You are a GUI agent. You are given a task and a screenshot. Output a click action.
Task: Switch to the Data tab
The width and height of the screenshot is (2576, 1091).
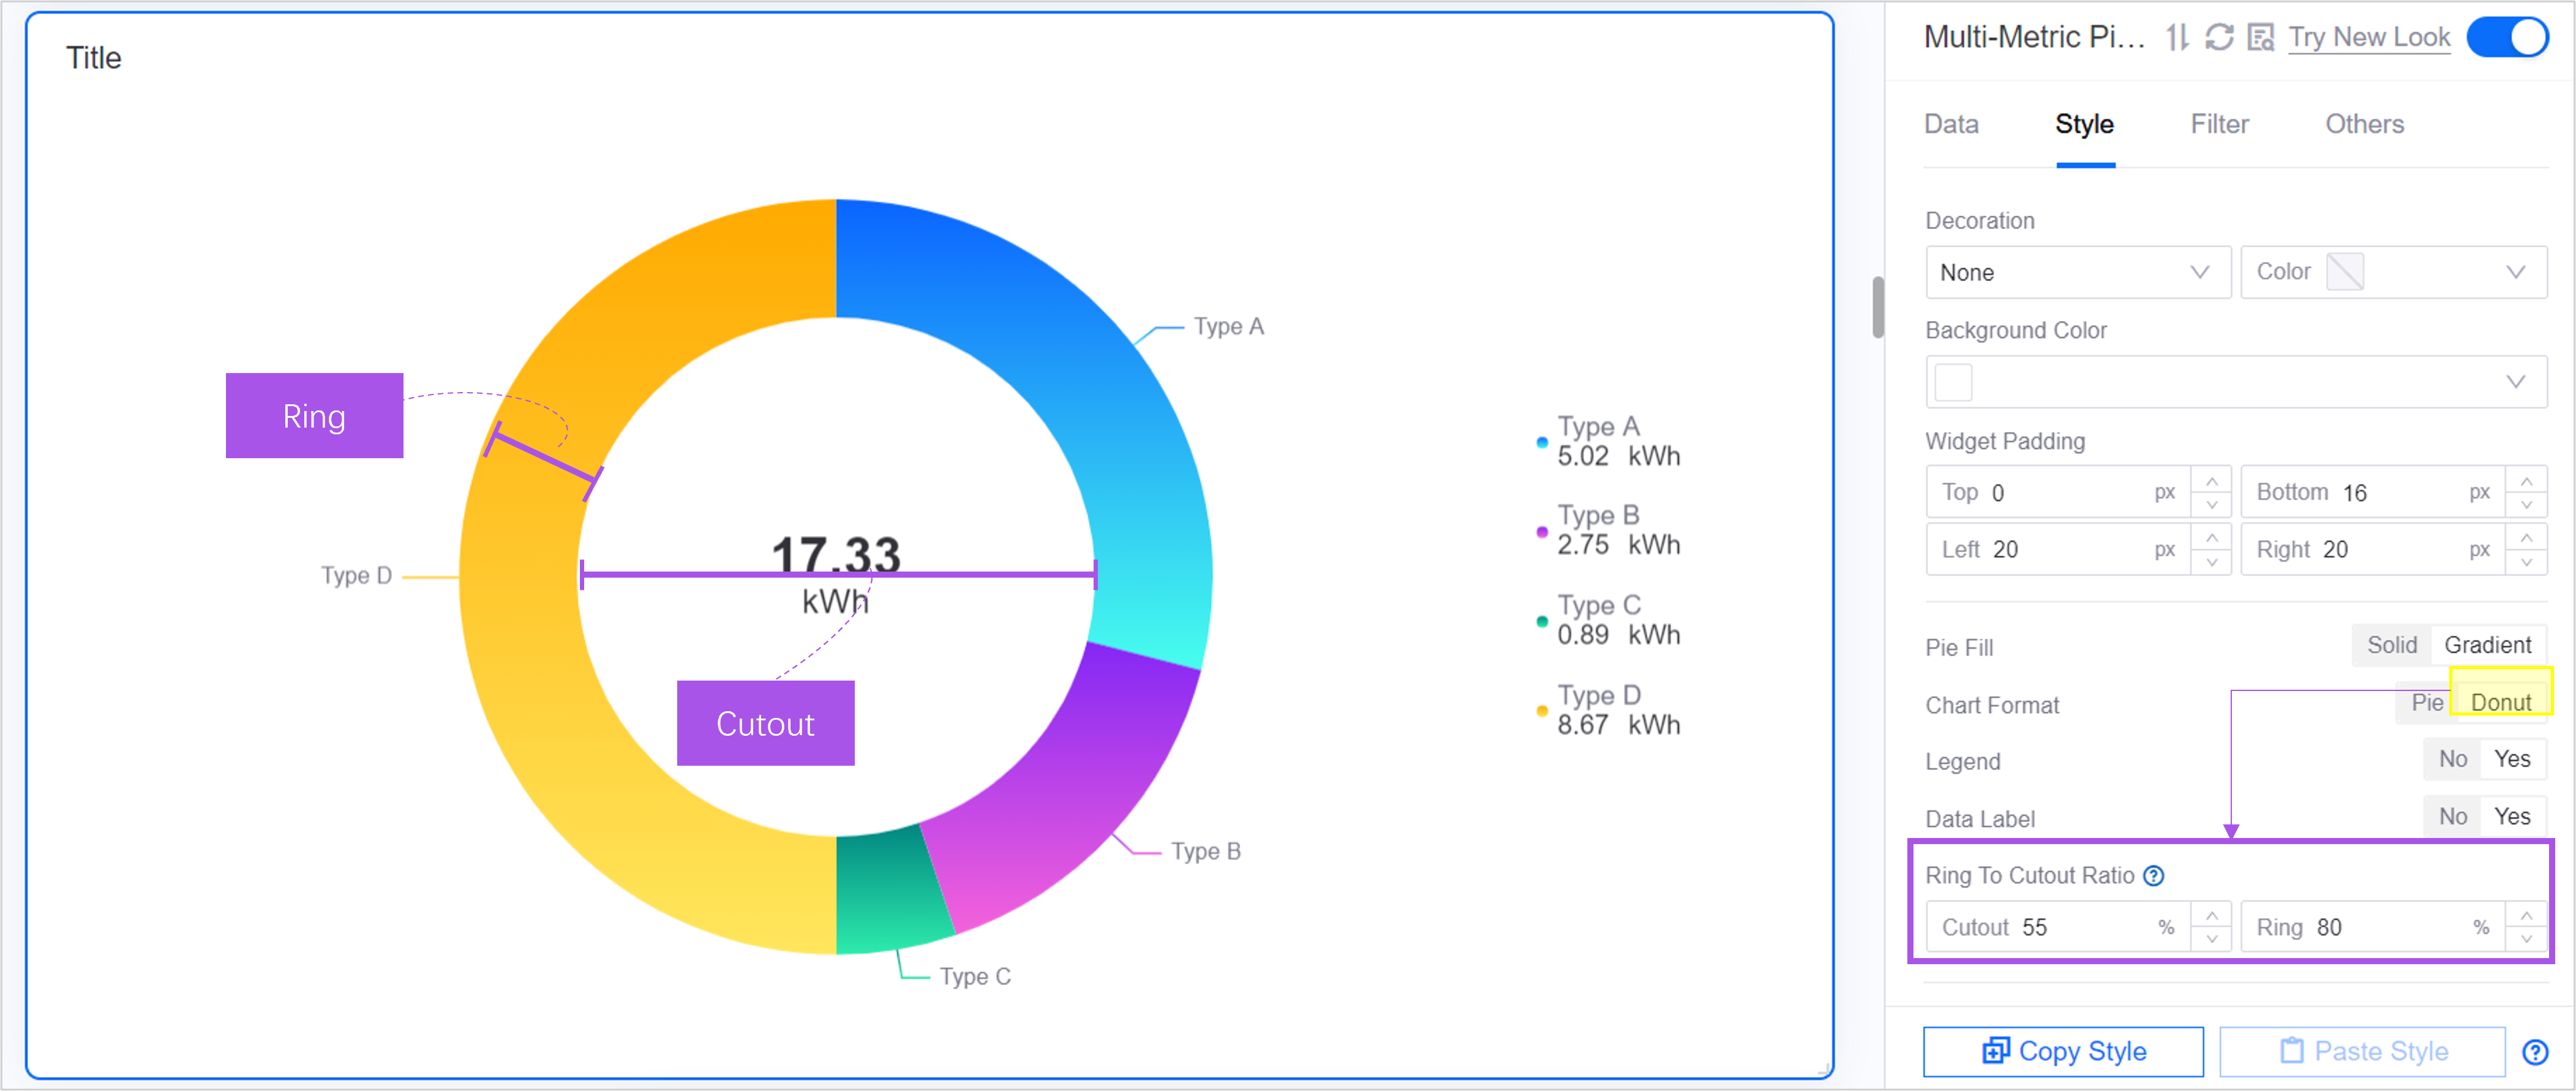1951,124
